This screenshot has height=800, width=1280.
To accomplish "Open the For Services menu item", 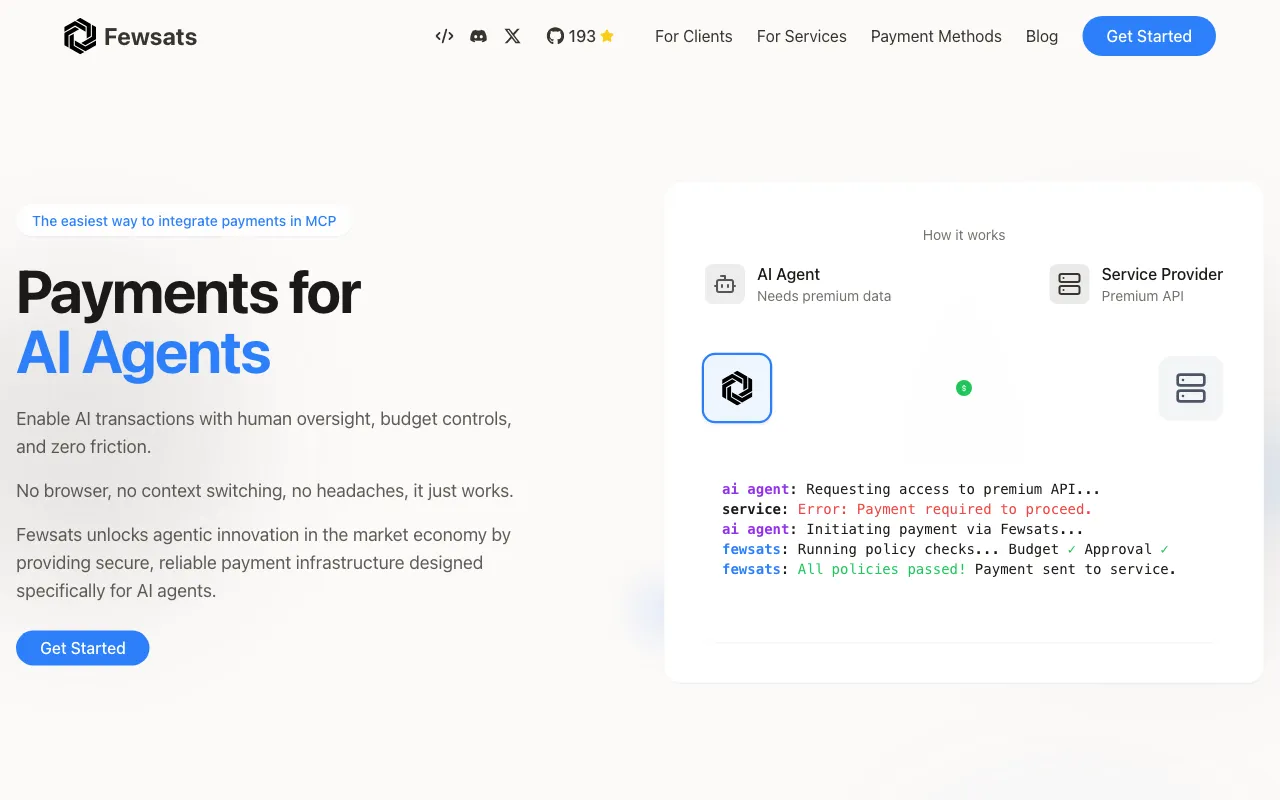I will click(802, 36).
